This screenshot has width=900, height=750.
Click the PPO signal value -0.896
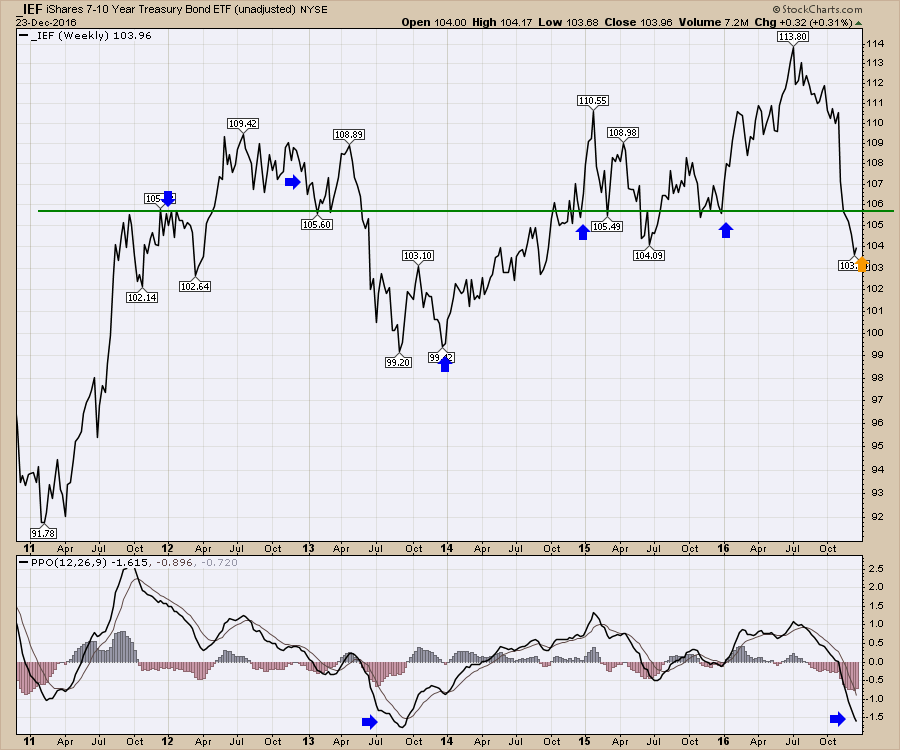[173, 562]
